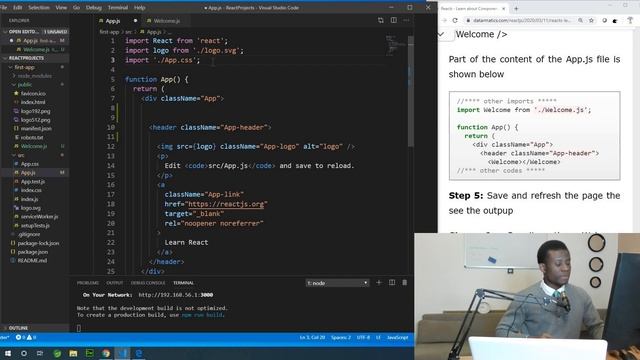
Task: Open serviceWorker.js in the explorer
Action: pyautogui.click(x=39, y=216)
